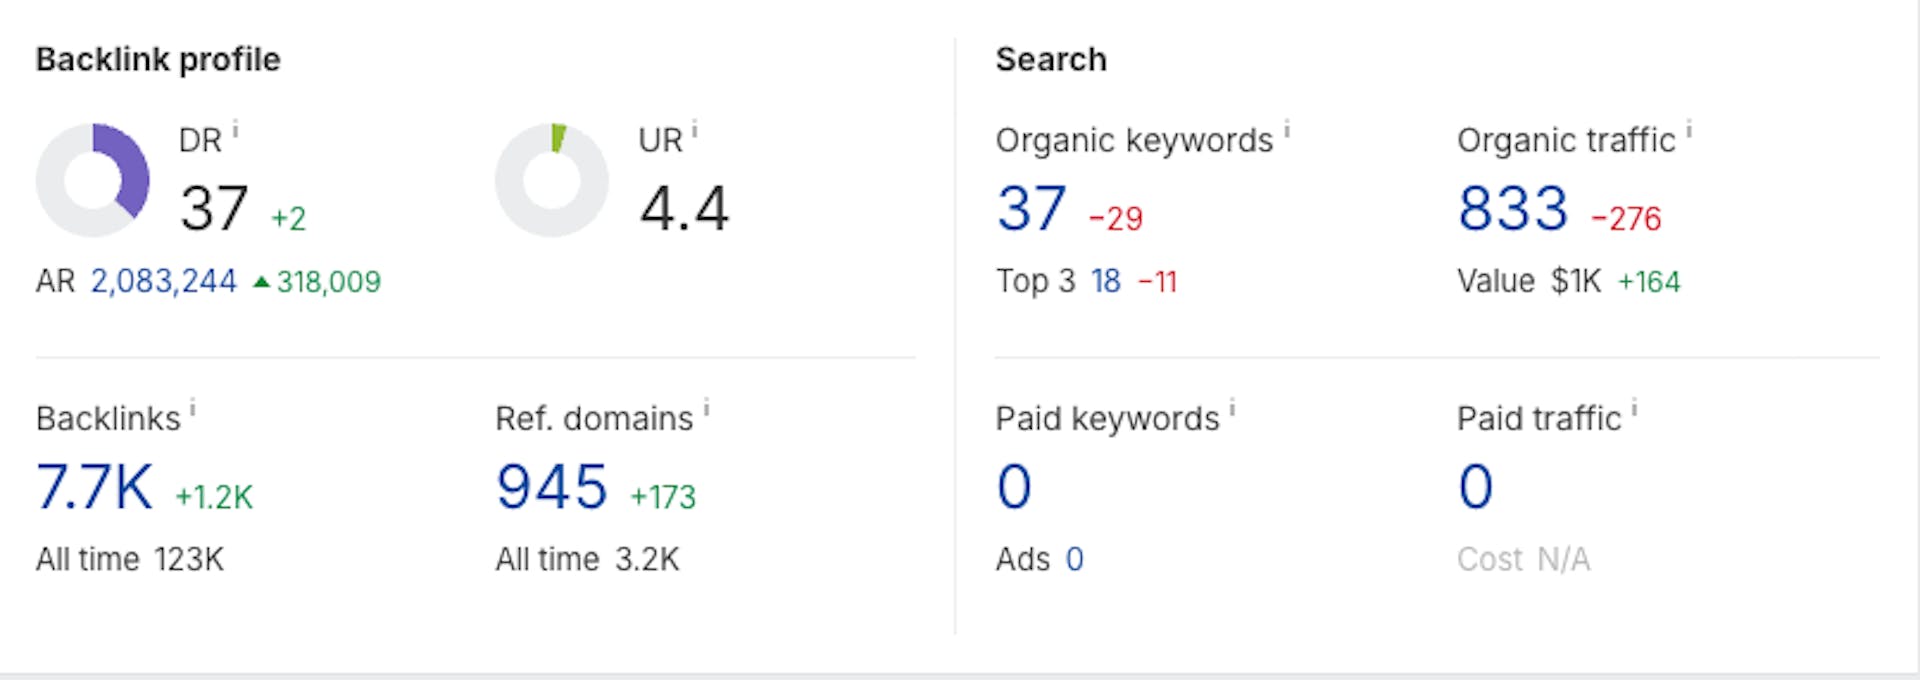Click the Organic keywords info icon
Screen dimensions: 1920x680
(x=1287, y=129)
